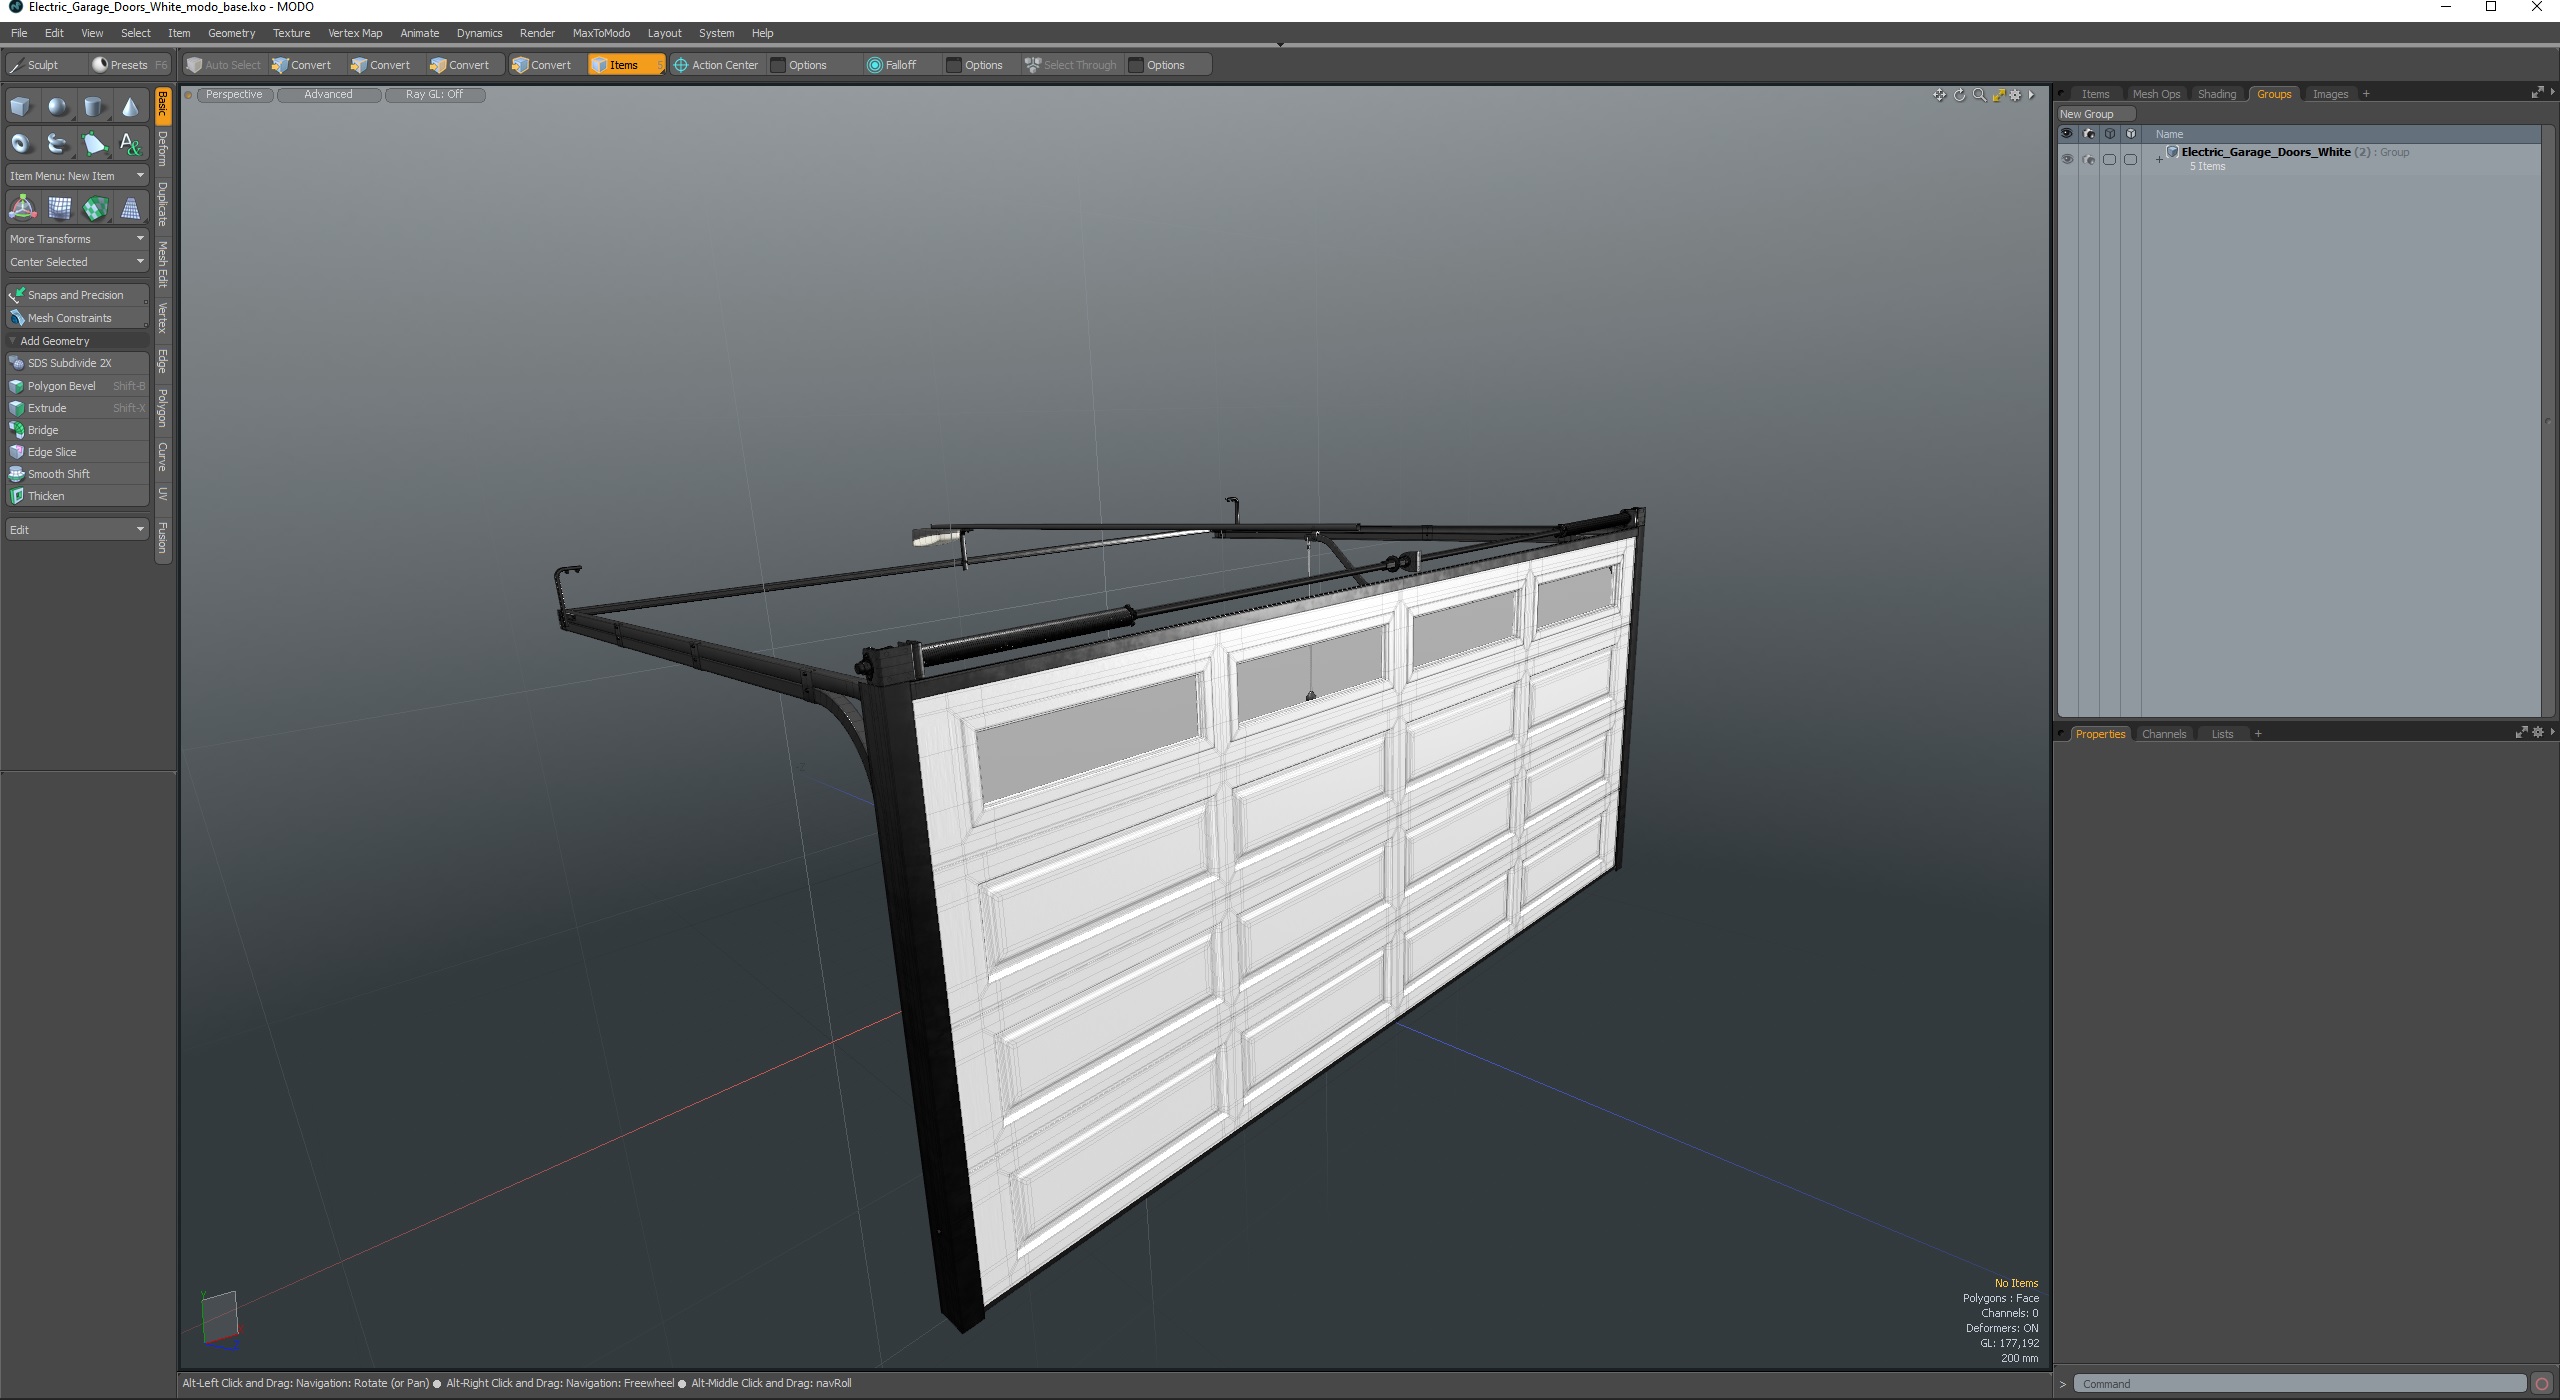
Task: Create a torus primitive
Action: [x=21, y=144]
